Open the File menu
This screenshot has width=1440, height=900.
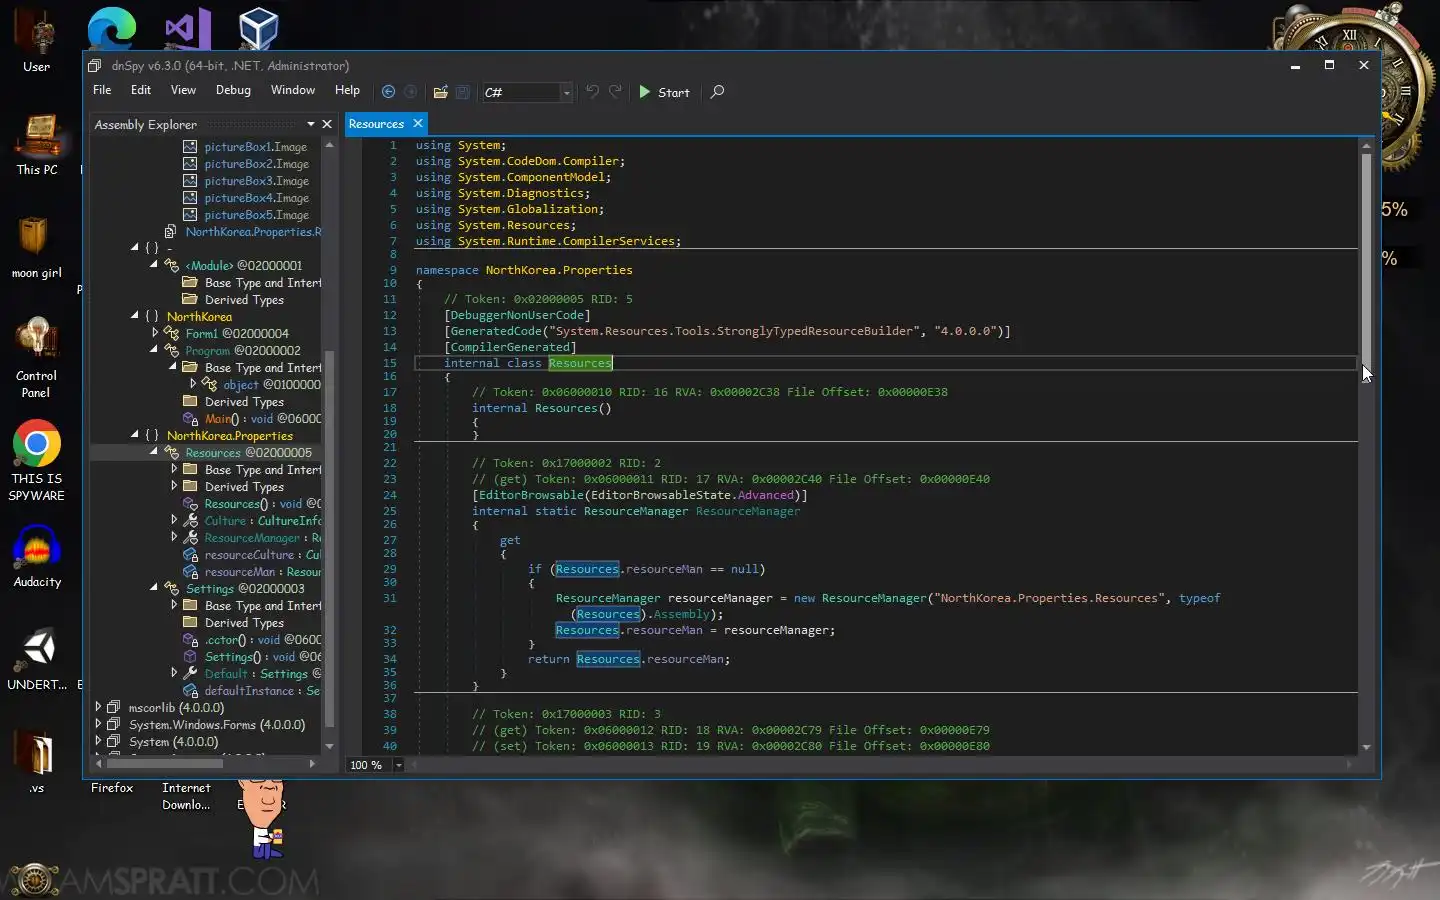pyautogui.click(x=102, y=90)
